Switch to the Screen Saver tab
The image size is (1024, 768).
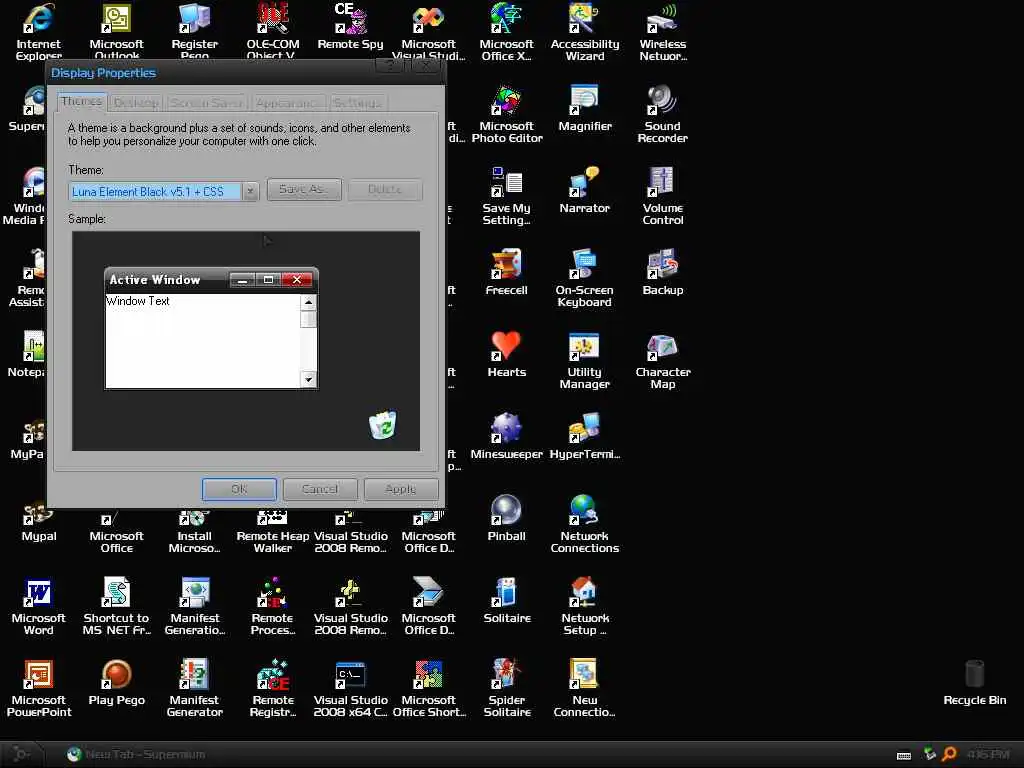(206, 103)
